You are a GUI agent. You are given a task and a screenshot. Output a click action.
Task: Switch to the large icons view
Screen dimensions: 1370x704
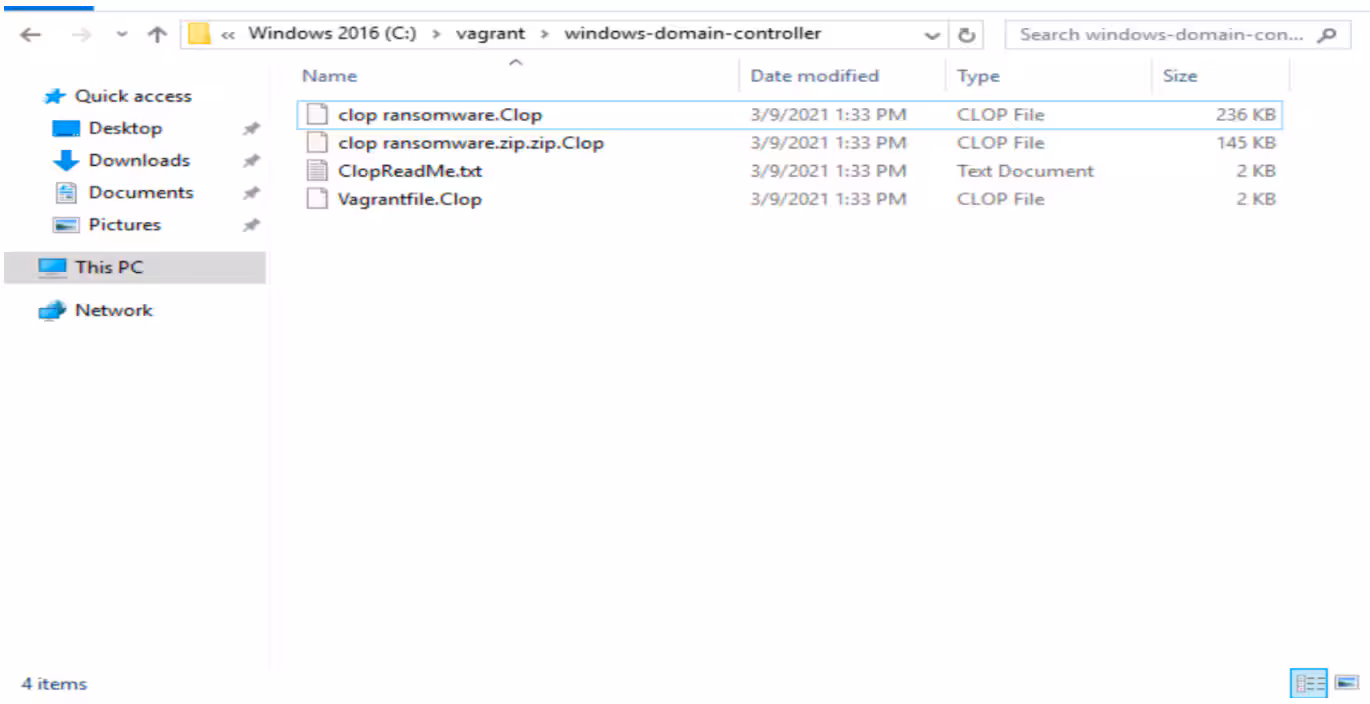[x=1346, y=683]
